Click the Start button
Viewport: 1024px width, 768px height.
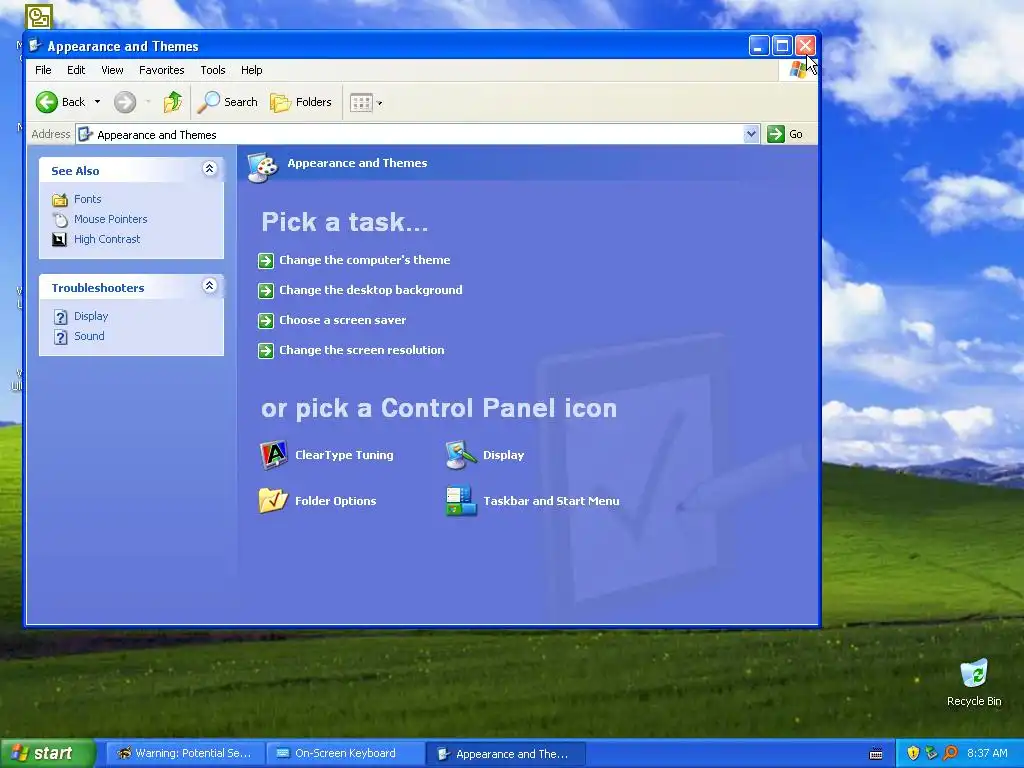point(47,753)
